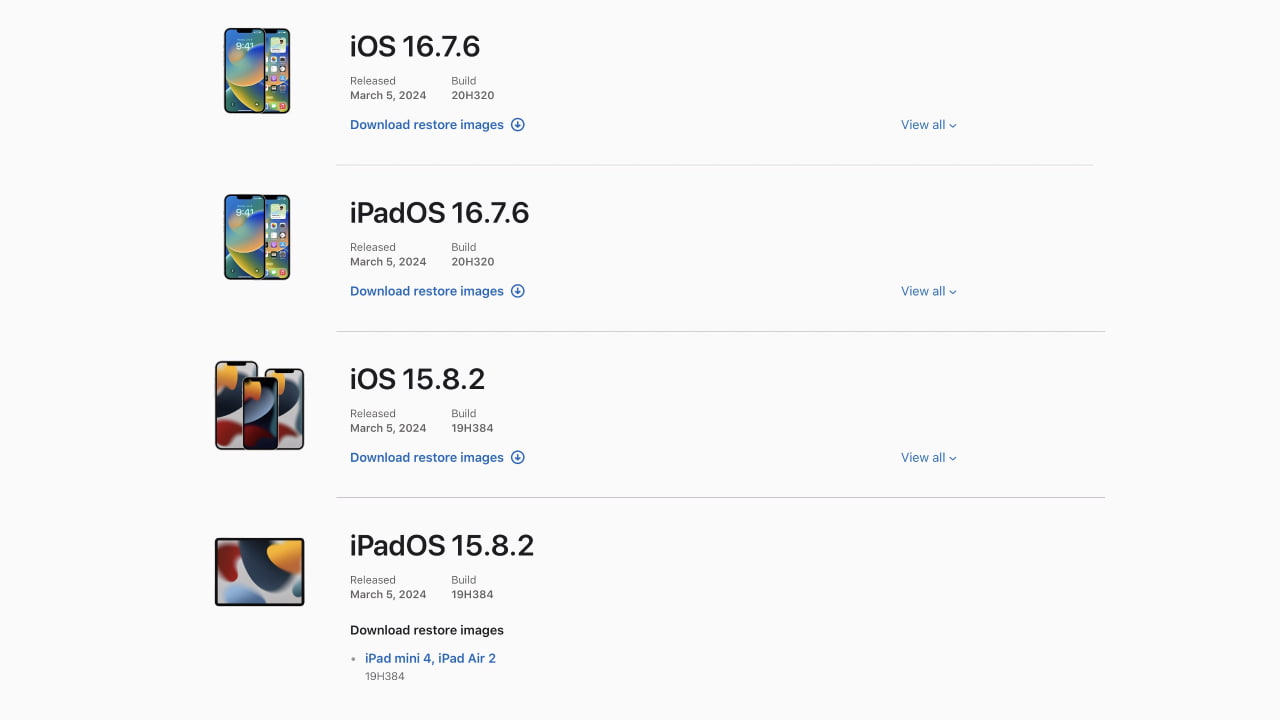Click the download arrow icon for iOS 15.8.2
This screenshot has height=720, width=1280.
(518, 457)
